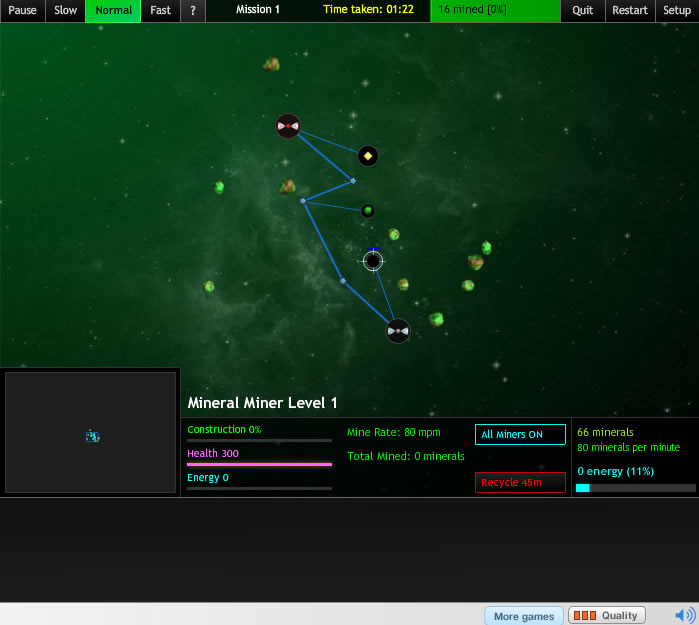Click the pink Health 300 bar
This screenshot has width=699, height=625.
259,465
